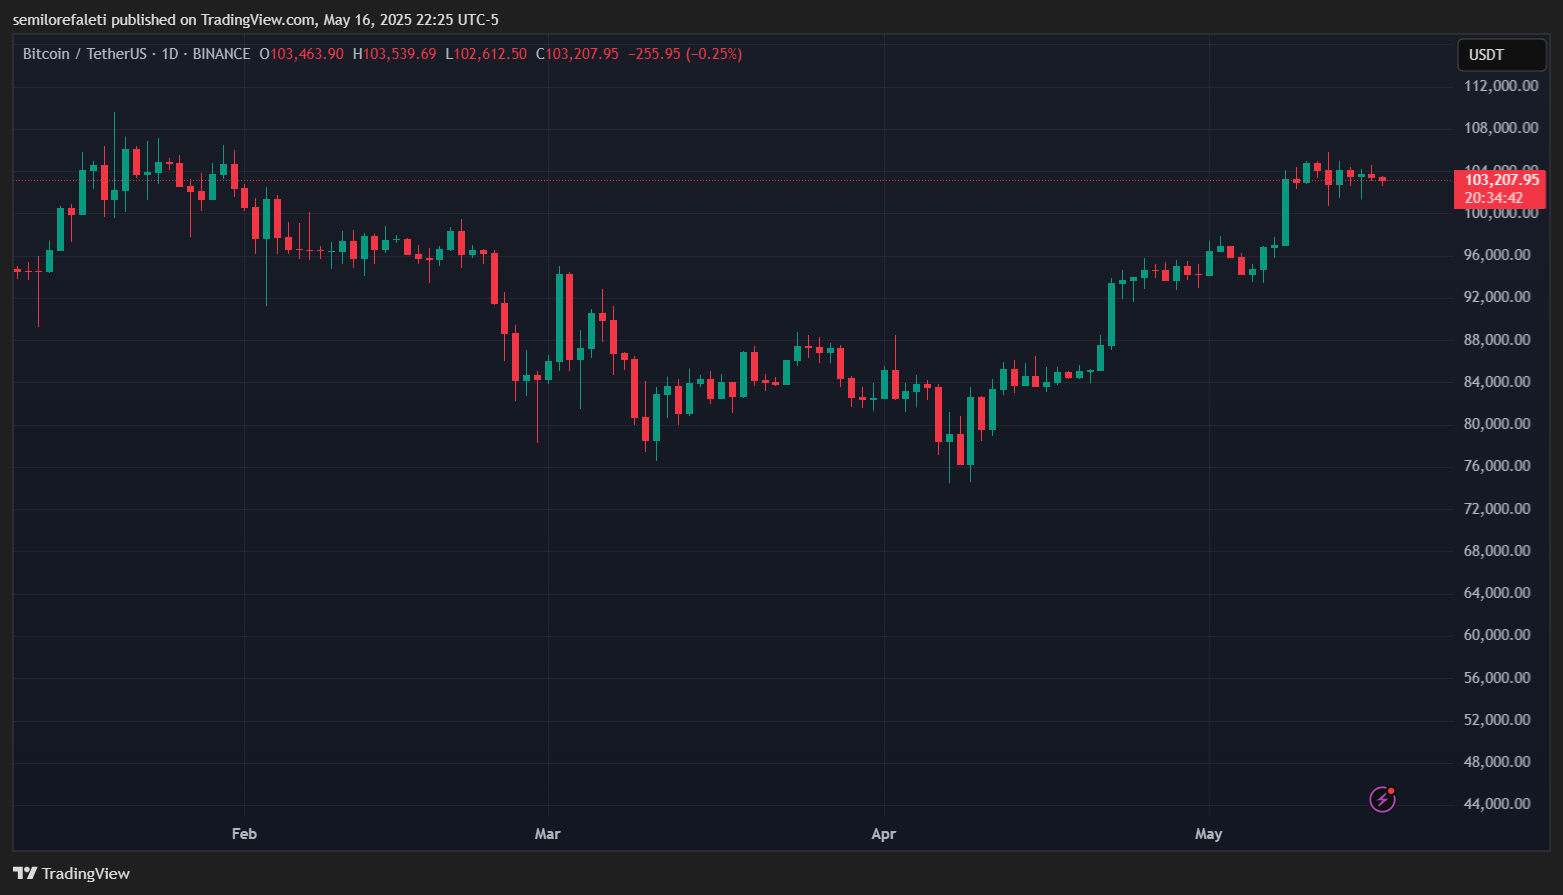Image resolution: width=1563 pixels, height=895 pixels.
Task: Click the semilorefaleti publisher name
Action: pyautogui.click(x=59, y=20)
